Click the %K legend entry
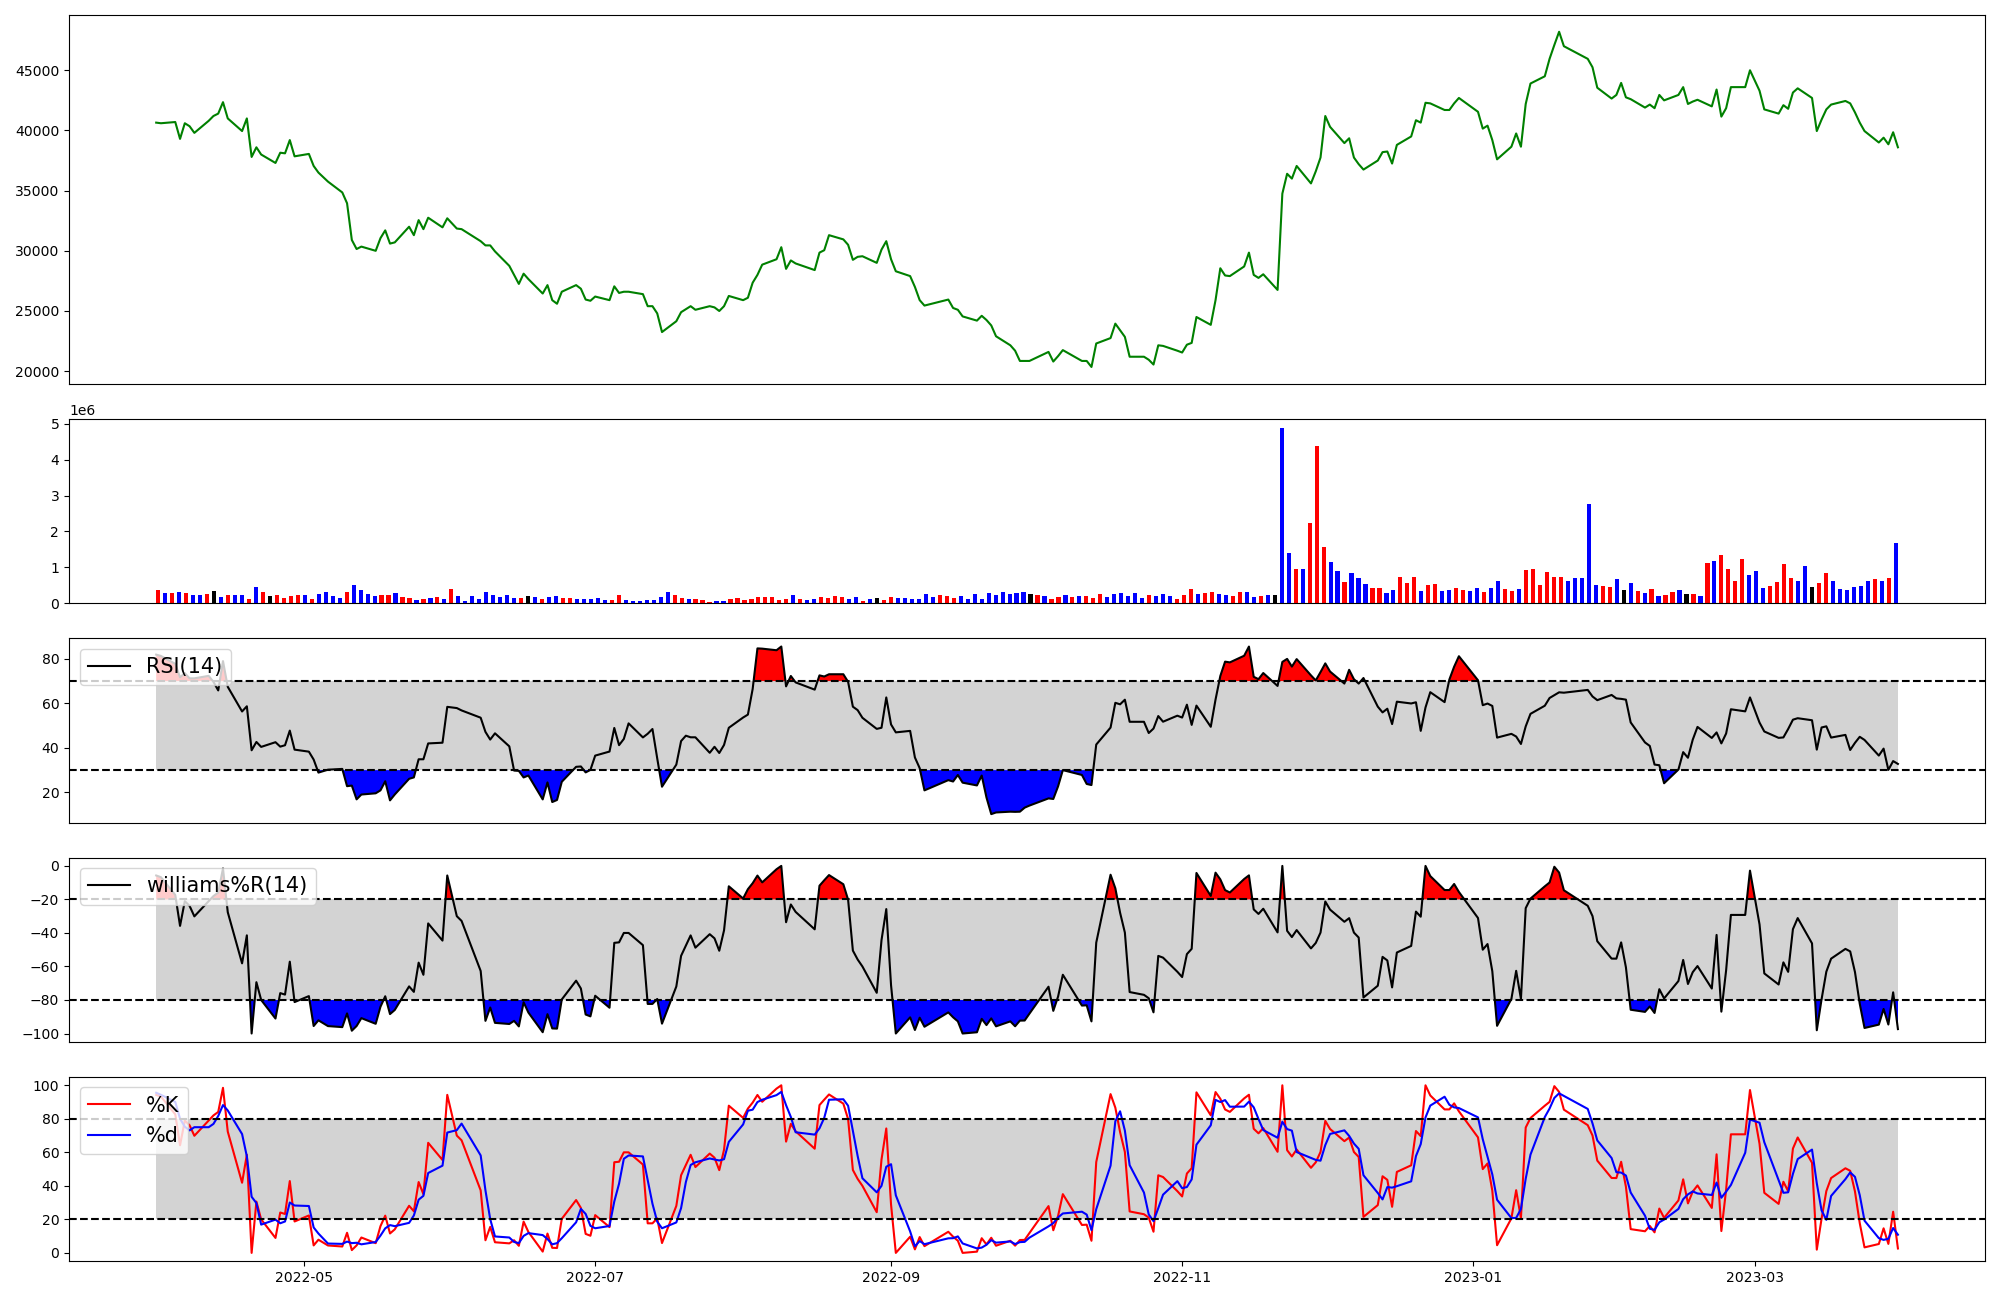Viewport: 2000px width, 1300px height. coord(162,1104)
